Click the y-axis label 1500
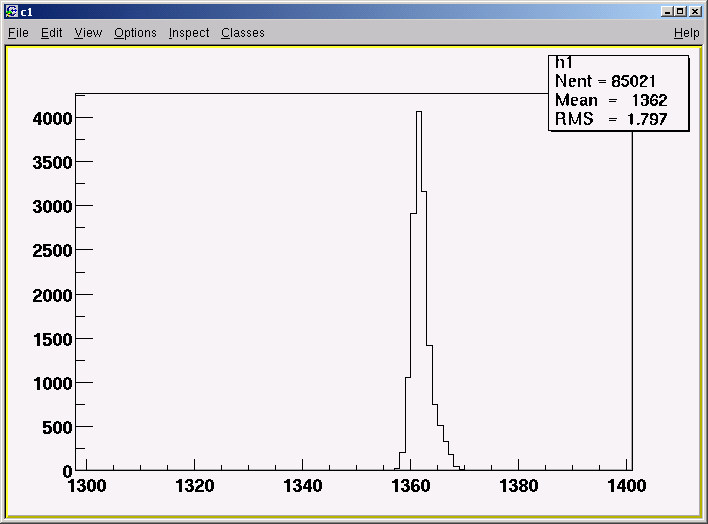The image size is (708, 524). 52,339
